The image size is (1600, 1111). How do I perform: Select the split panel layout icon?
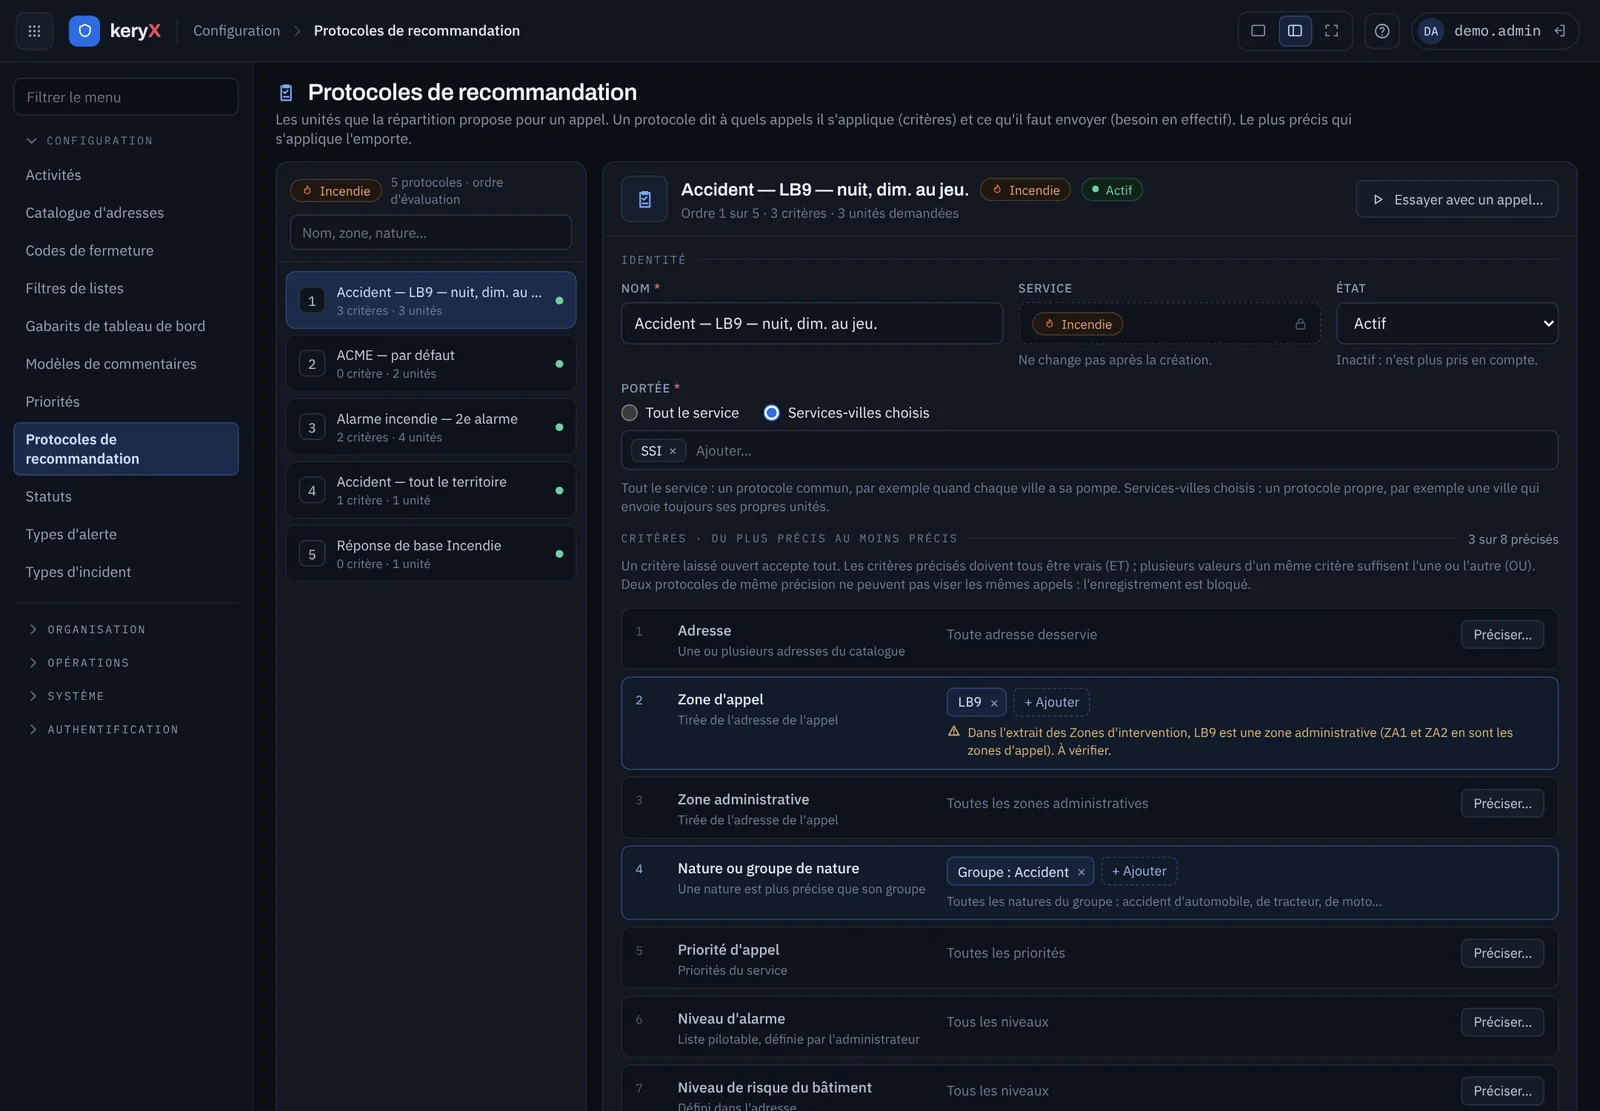pyautogui.click(x=1295, y=31)
